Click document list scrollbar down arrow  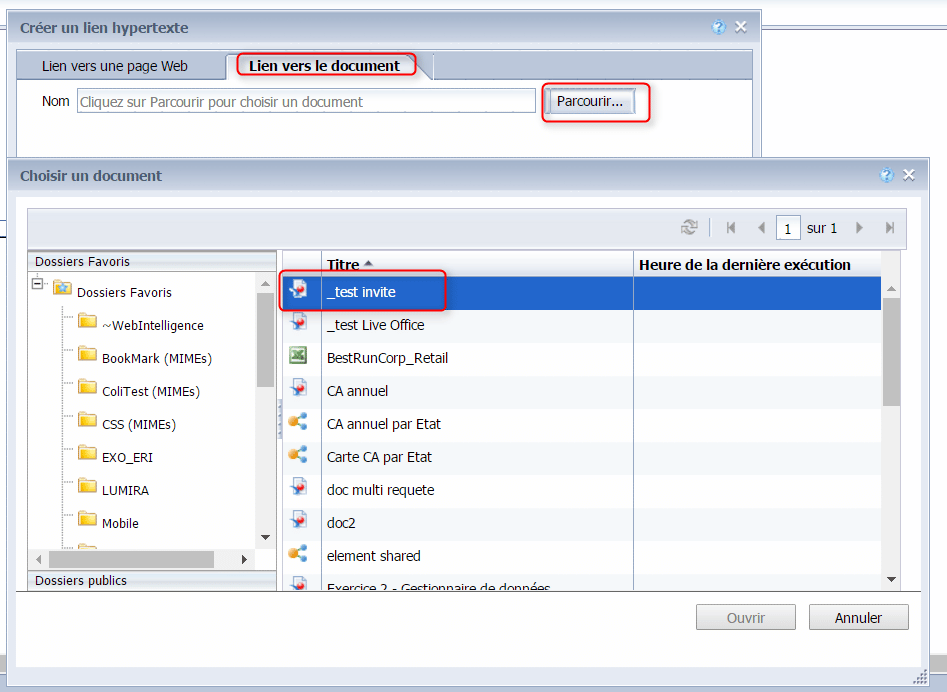point(891,580)
